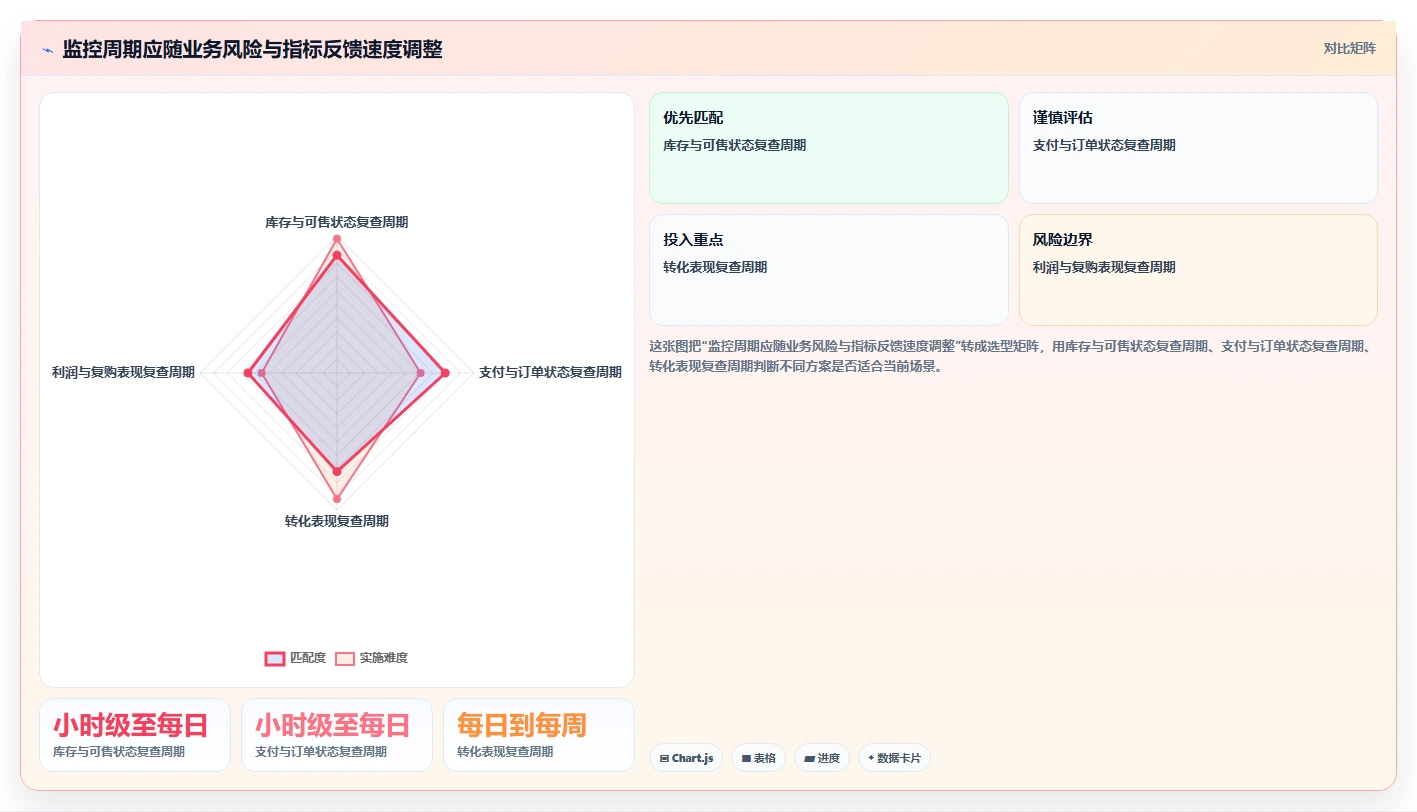
Task: Open the 谨慎评估 matrix card
Action: pos(1198,148)
